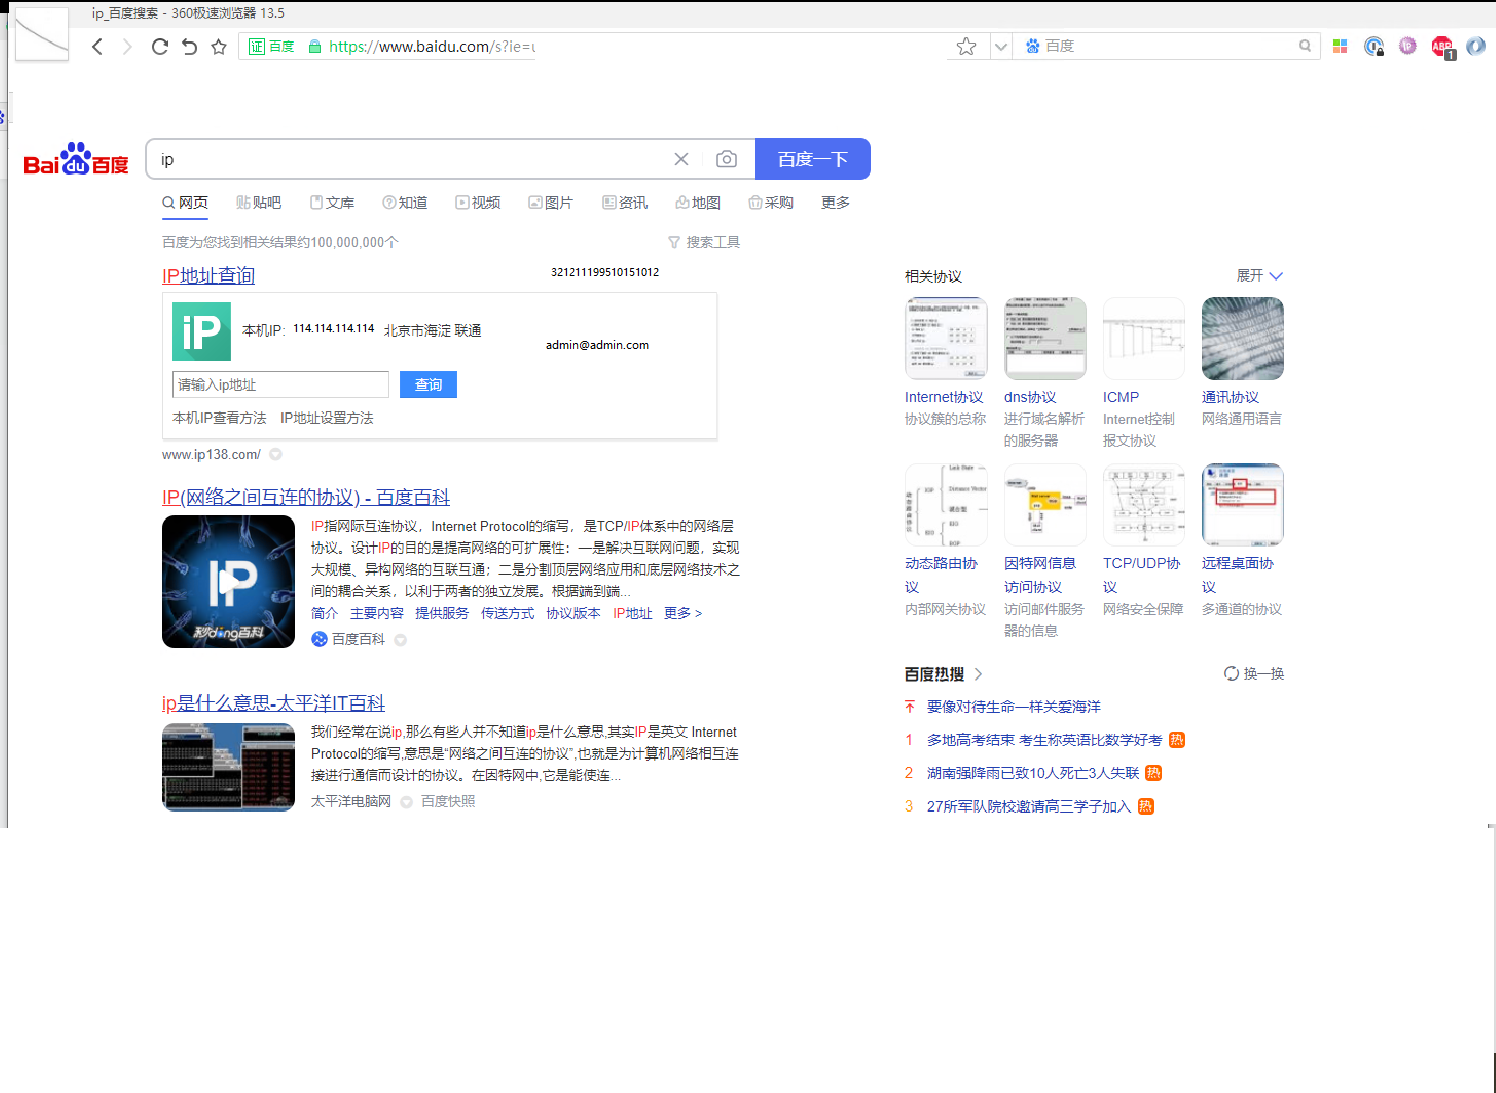Go back to the previous page
This screenshot has width=1496, height=1093.
tap(97, 46)
